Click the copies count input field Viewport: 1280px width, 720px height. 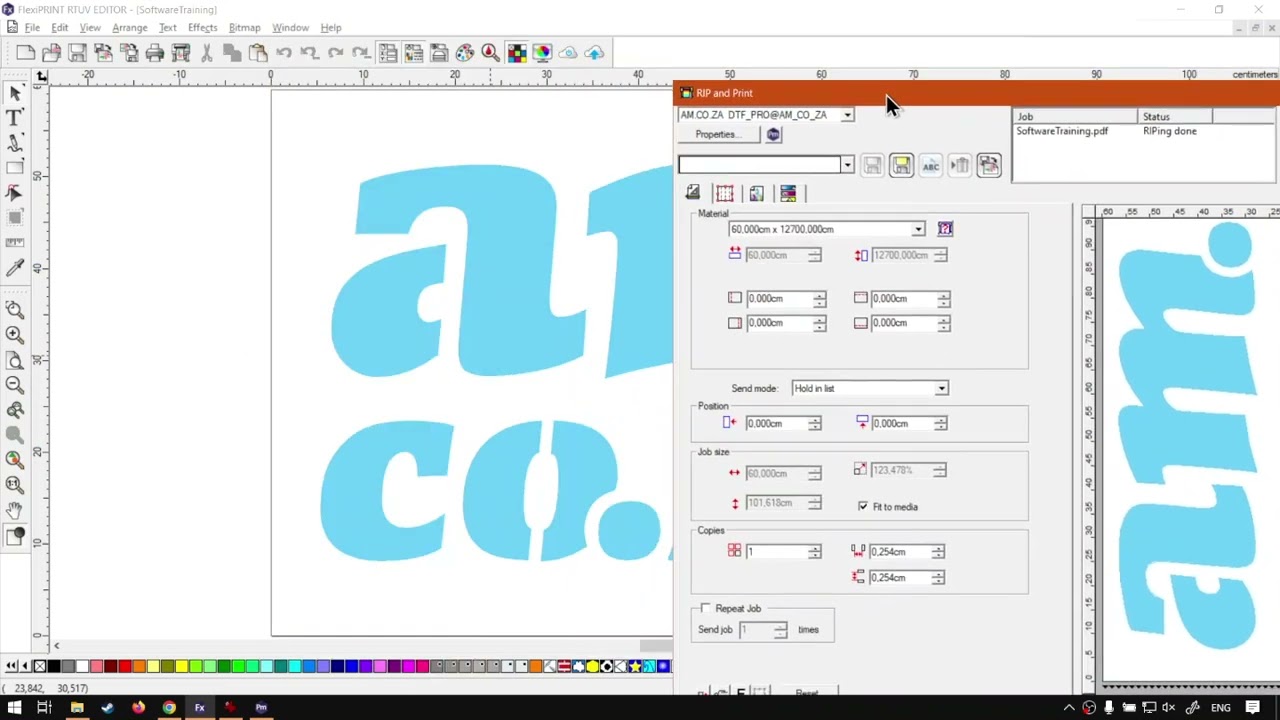click(x=776, y=552)
